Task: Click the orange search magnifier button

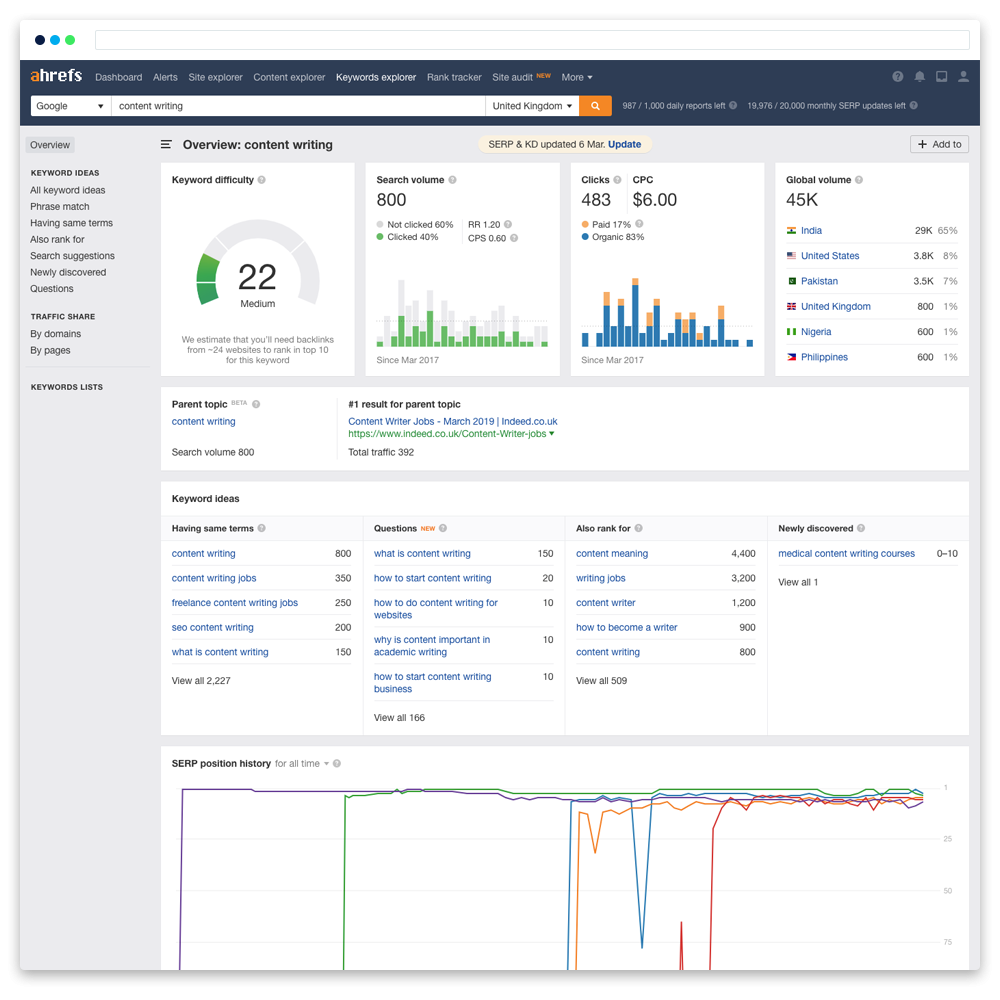Action: click(595, 106)
